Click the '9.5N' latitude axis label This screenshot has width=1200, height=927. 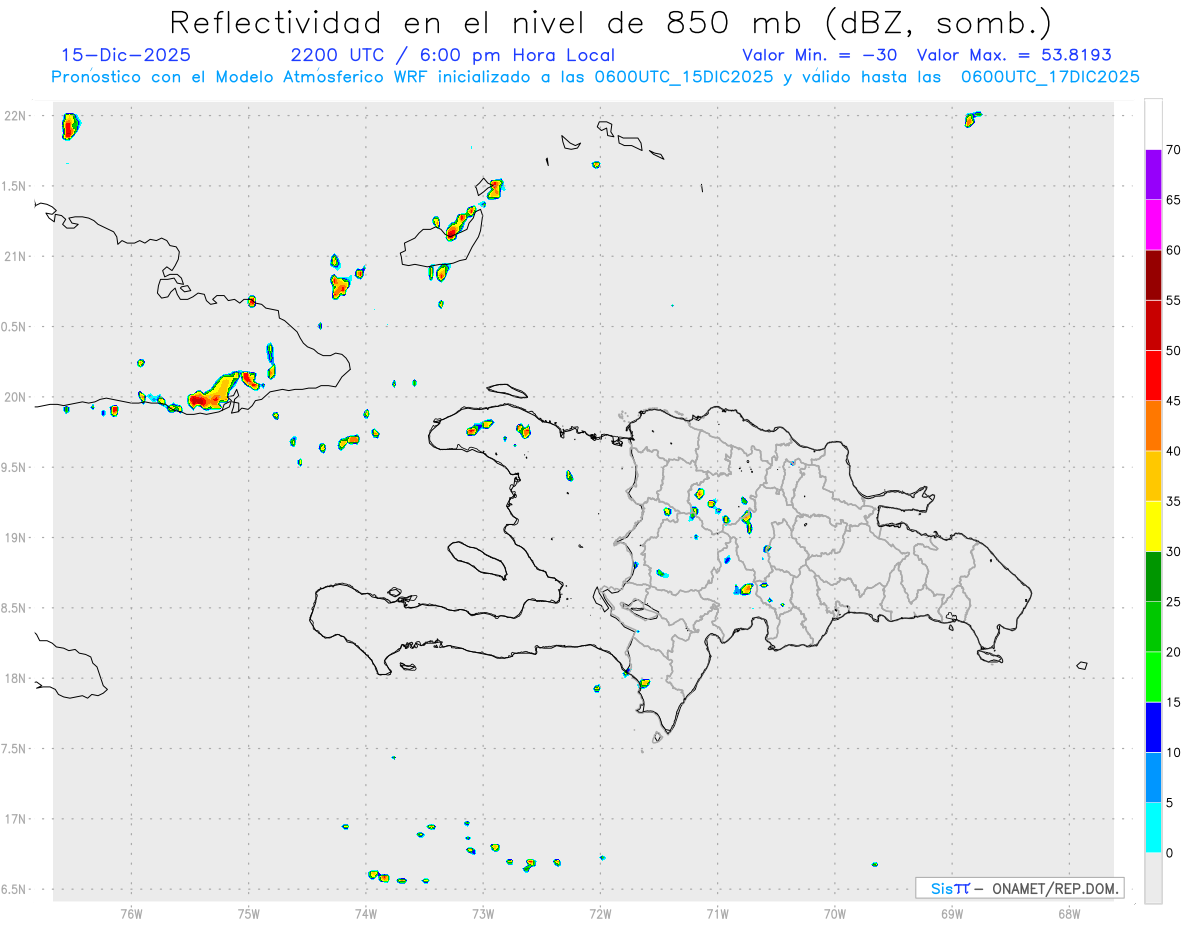[x=15, y=468]
